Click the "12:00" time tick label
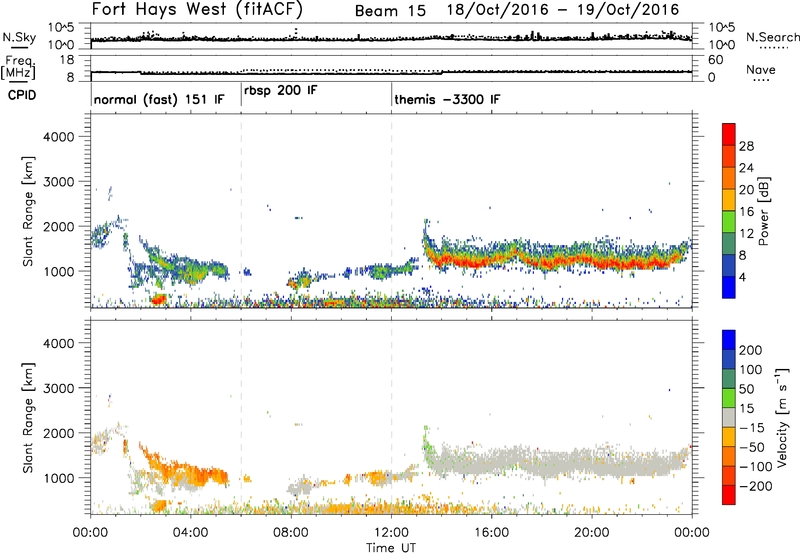Screen dimensions: 800x554 pos(391,533)
